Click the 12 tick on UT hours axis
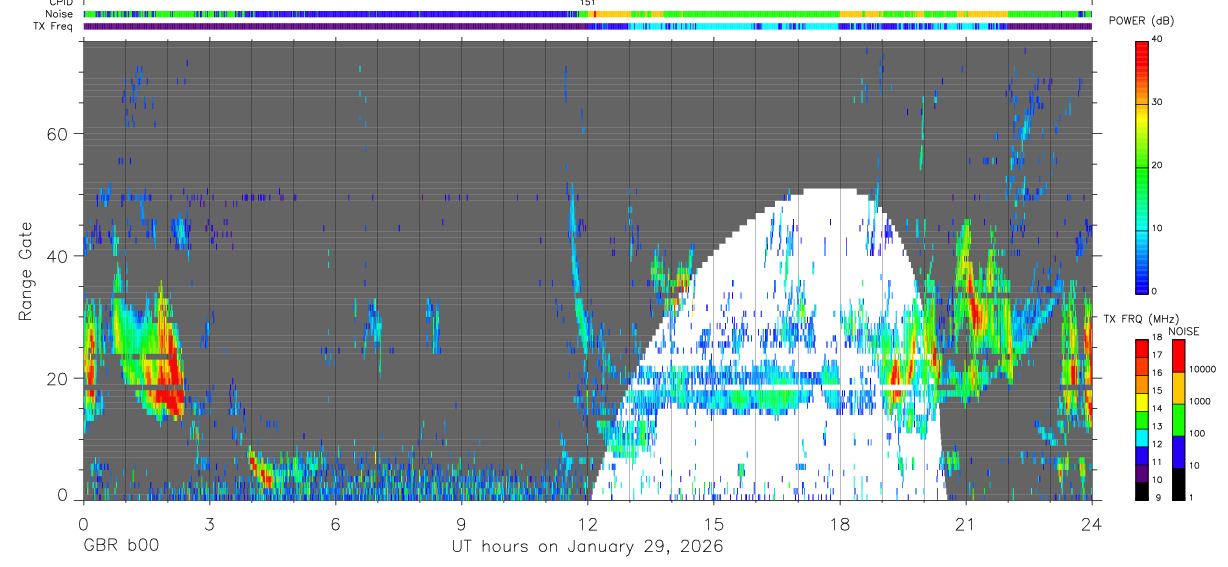 coord(587,523)
